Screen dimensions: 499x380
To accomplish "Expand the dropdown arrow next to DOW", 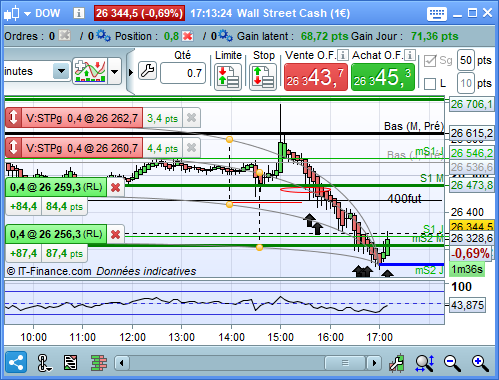I will point(27,14).
